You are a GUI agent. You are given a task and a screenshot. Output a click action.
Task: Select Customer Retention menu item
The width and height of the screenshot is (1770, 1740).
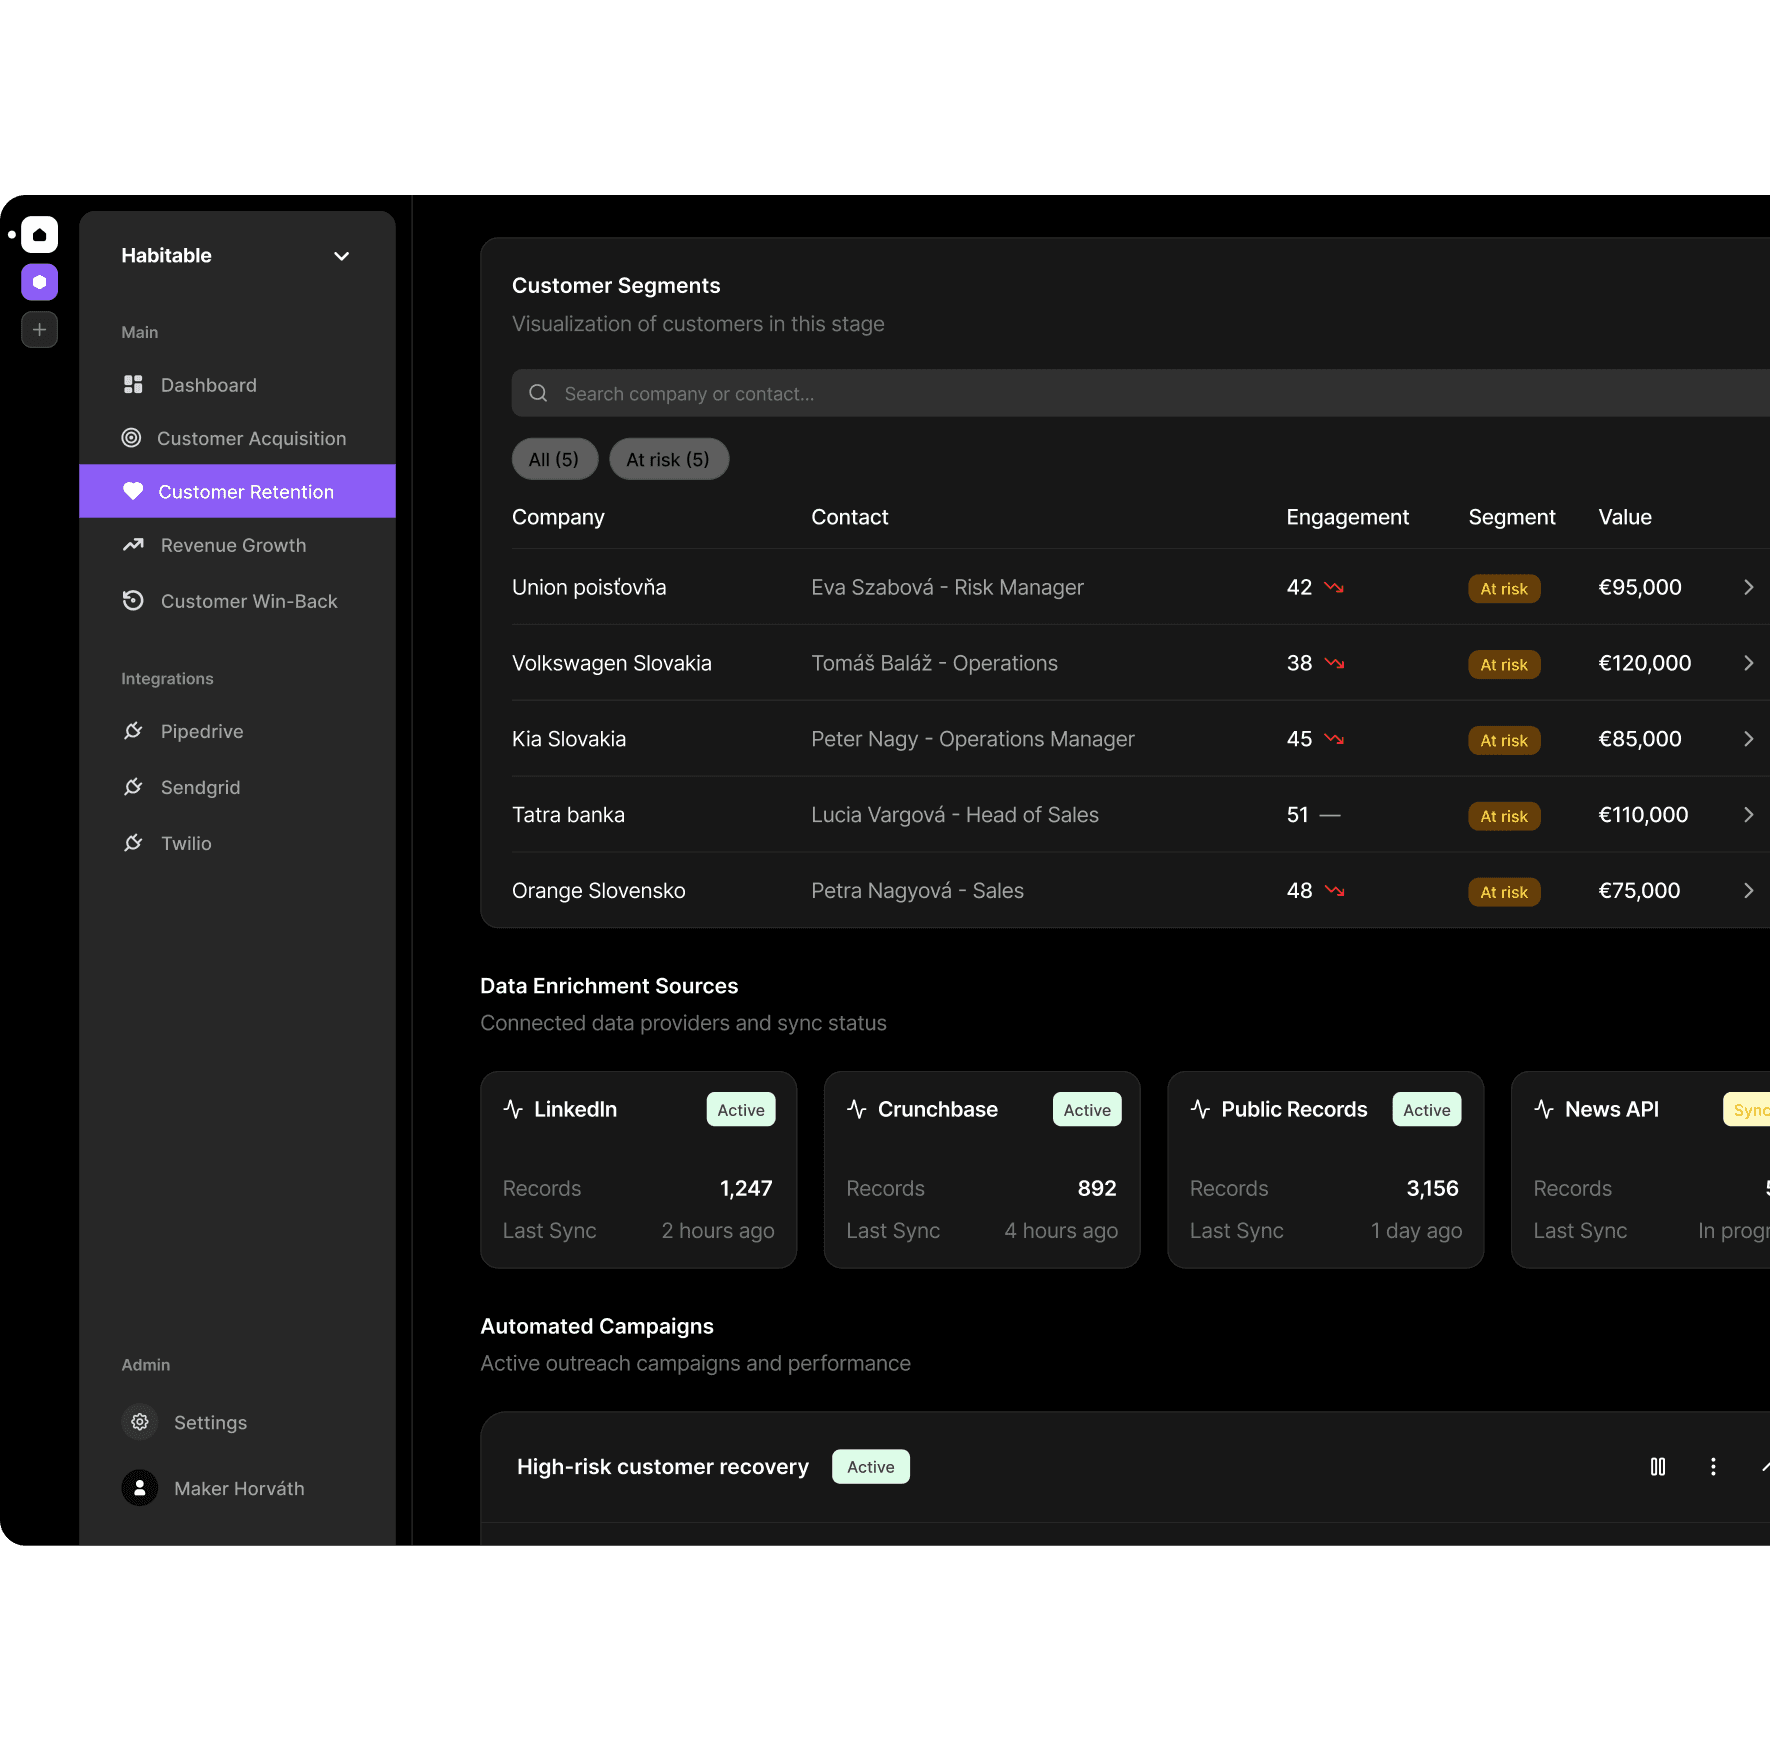coord(238,491)
